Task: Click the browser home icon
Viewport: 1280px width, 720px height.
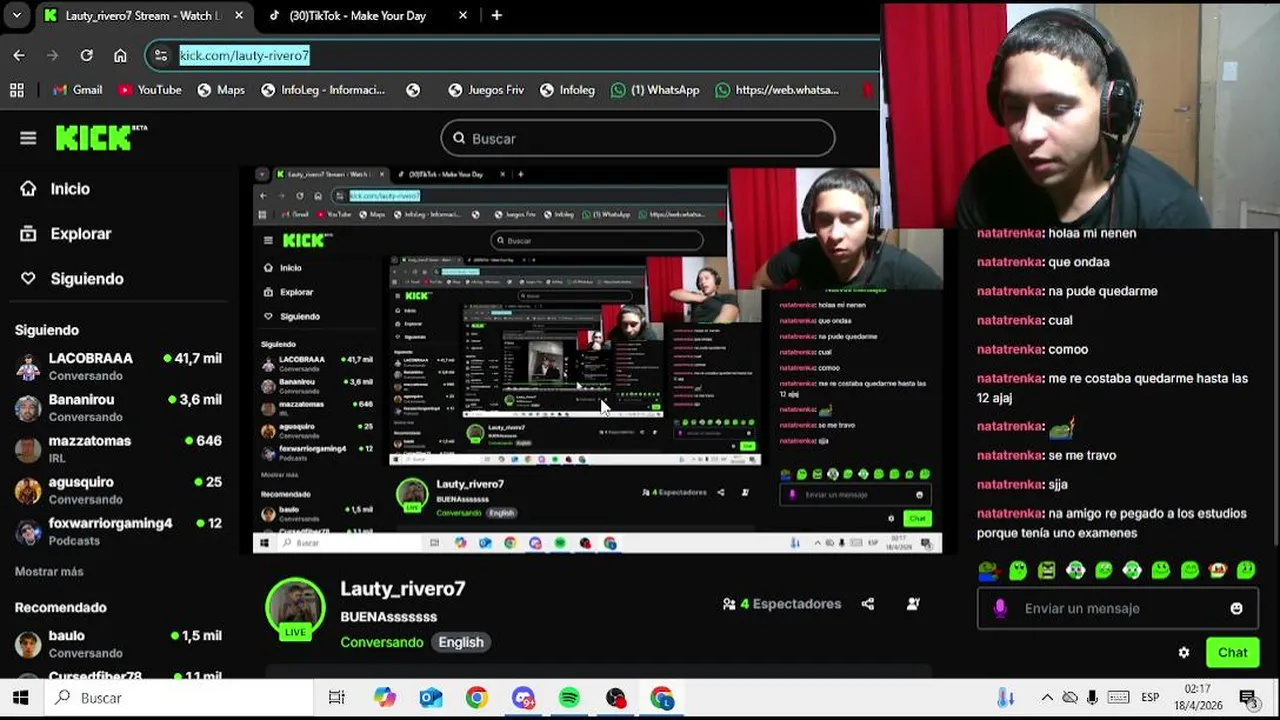Action: coord(120,56)
